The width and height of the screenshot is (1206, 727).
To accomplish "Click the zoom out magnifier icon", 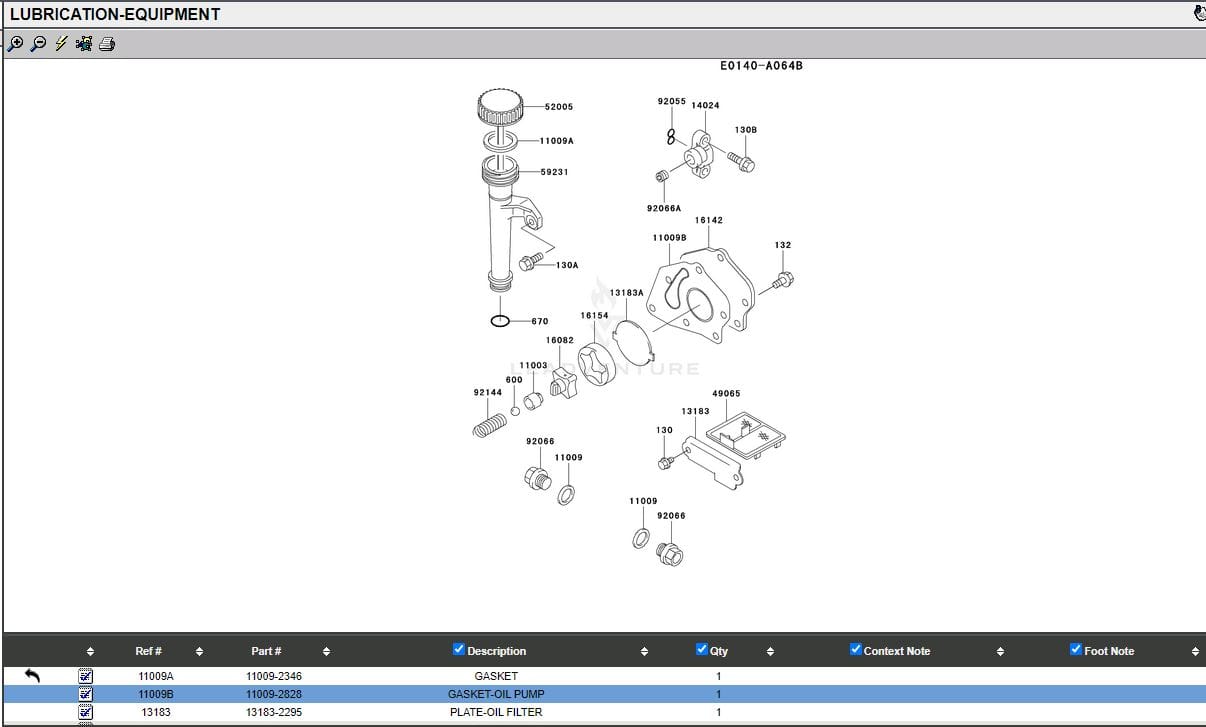I will point(38,44).
